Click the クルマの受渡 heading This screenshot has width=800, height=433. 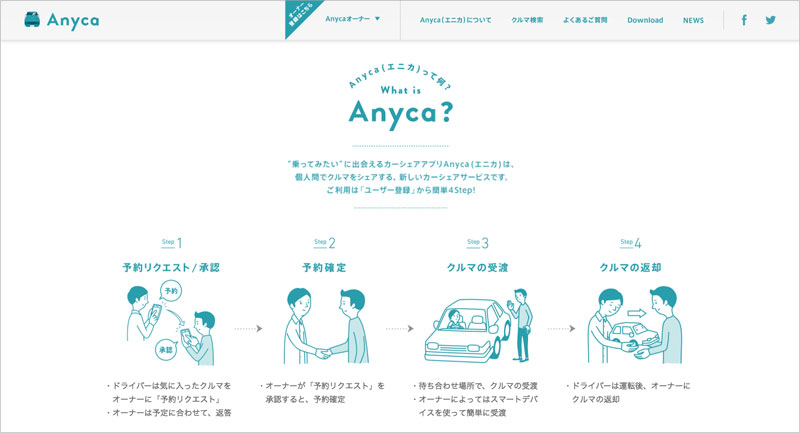coord(478,268)
